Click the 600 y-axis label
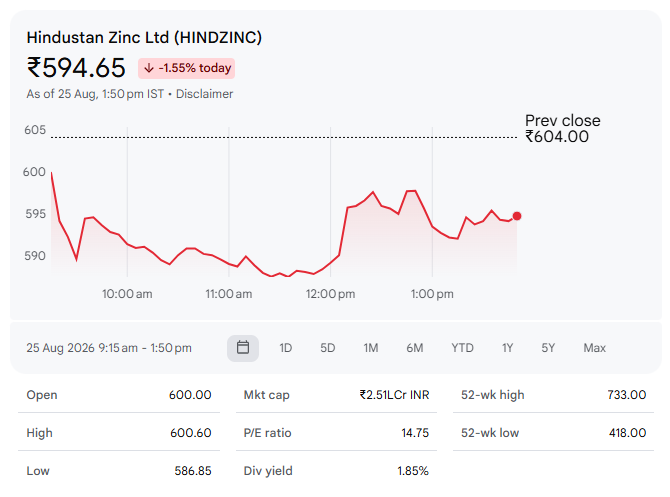The image size is (670, 497). coord(34,172)
